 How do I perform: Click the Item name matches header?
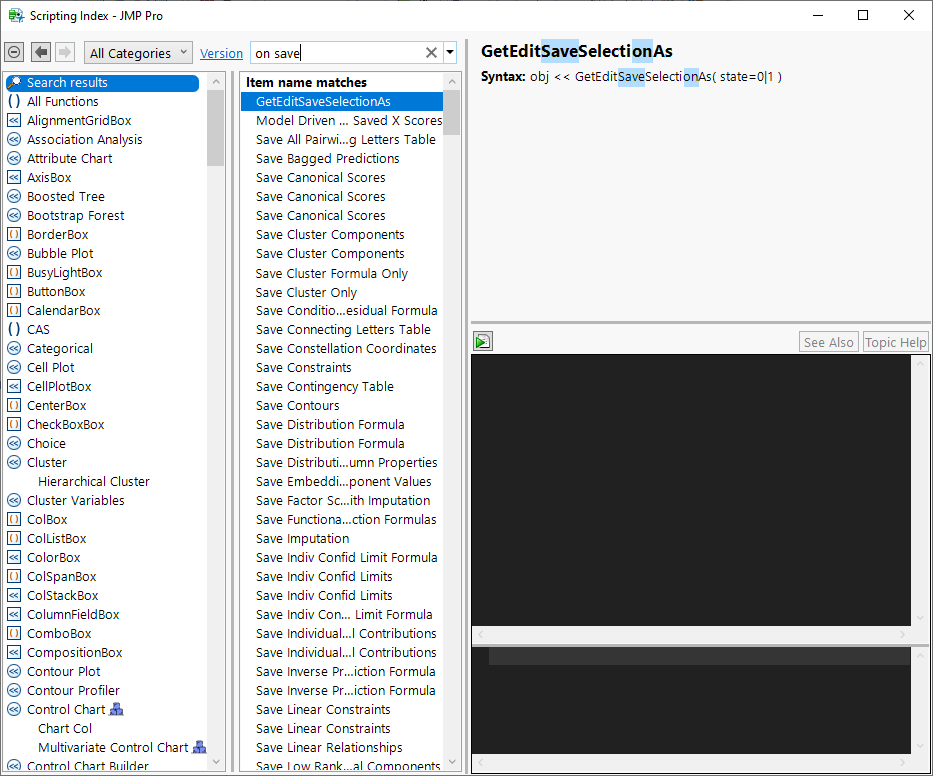click(x=306, y=82)
